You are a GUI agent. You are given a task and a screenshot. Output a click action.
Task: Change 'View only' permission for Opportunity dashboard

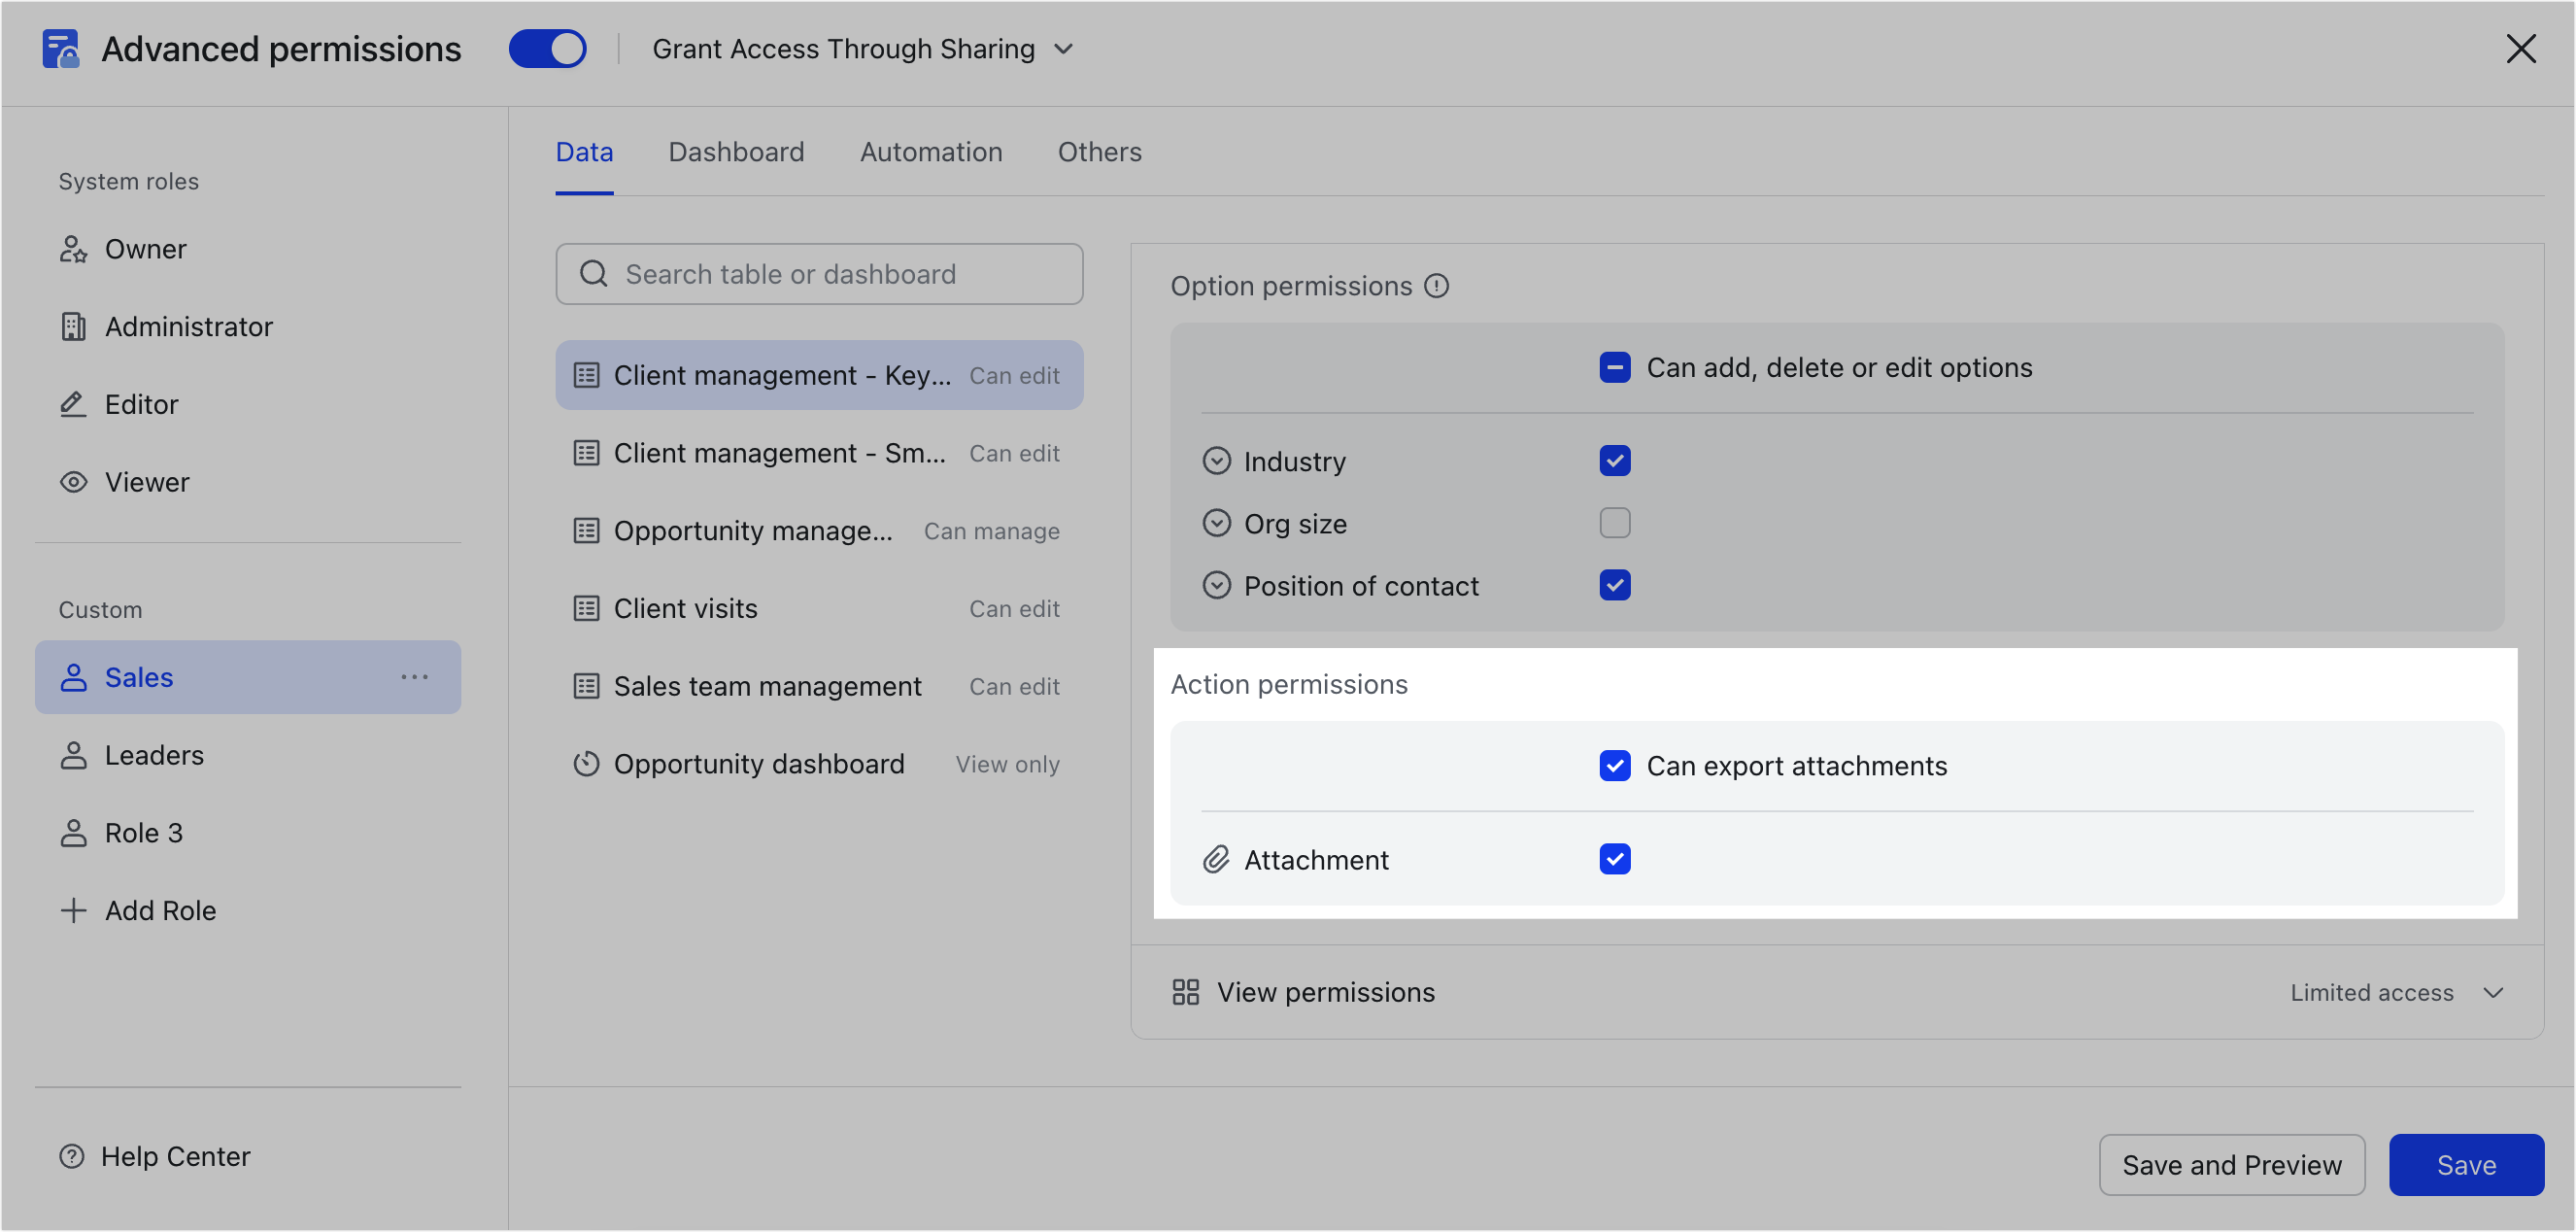pos(1007,764)
